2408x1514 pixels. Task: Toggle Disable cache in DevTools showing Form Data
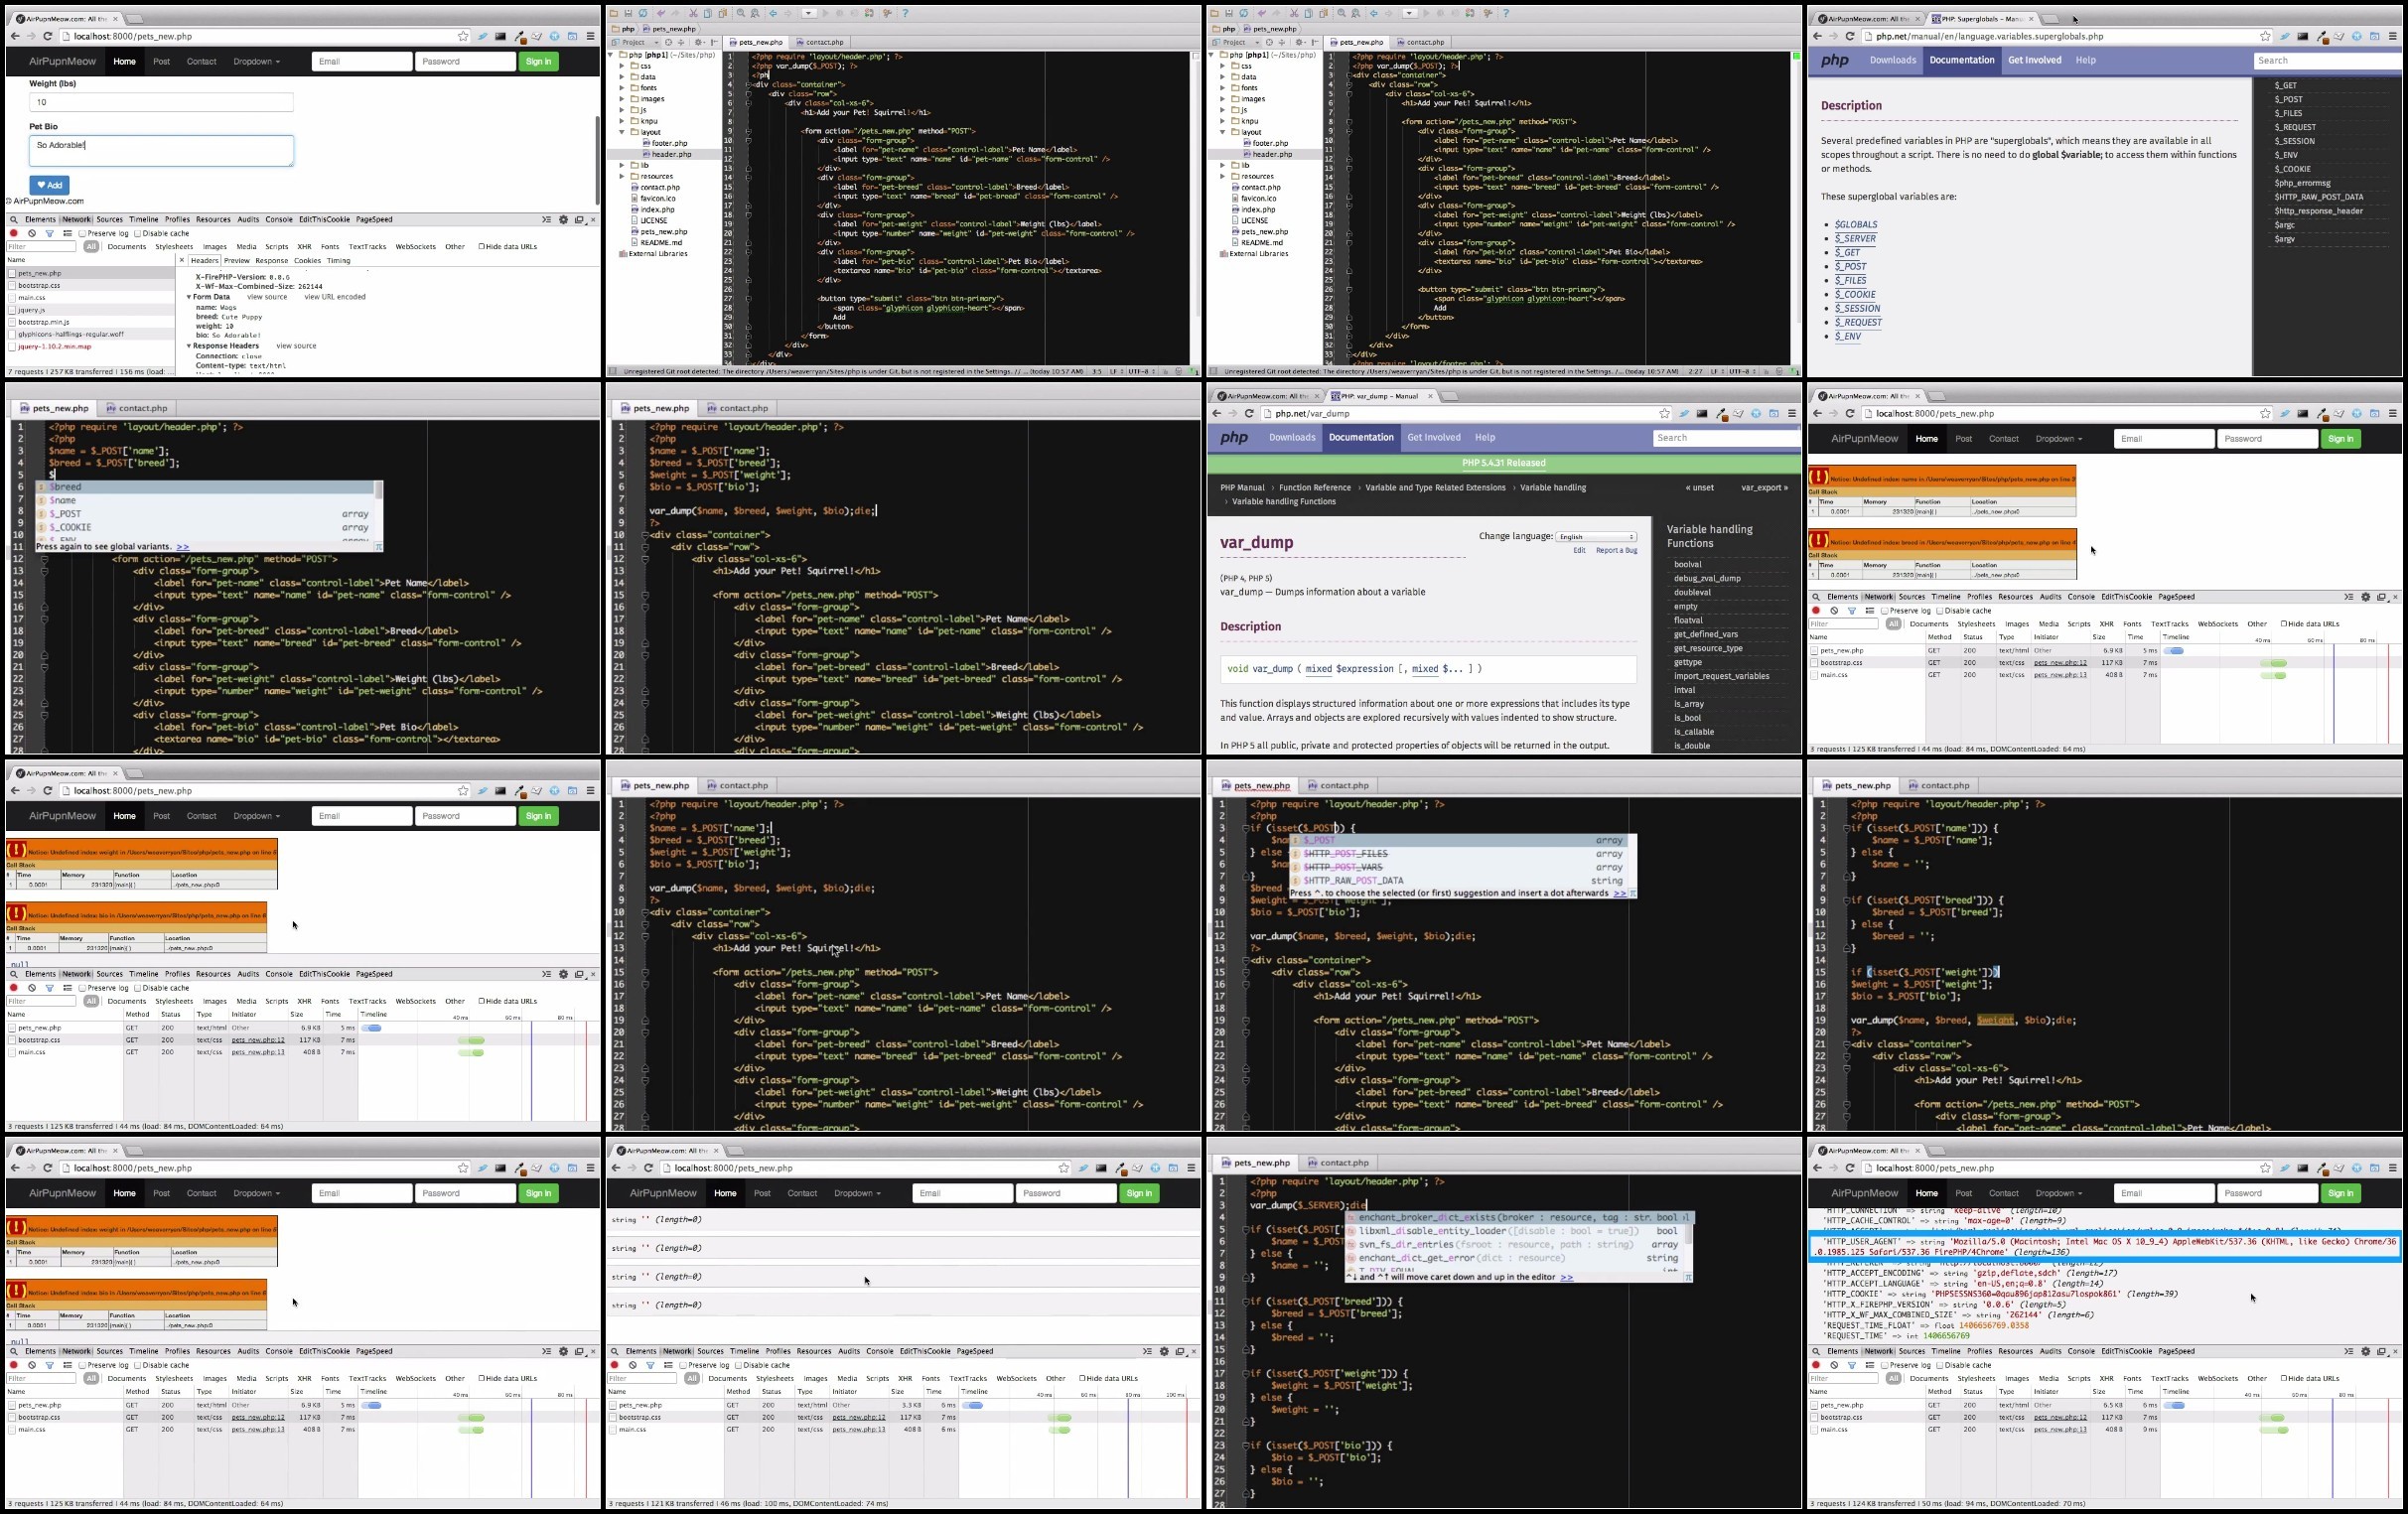click(137, 233)
